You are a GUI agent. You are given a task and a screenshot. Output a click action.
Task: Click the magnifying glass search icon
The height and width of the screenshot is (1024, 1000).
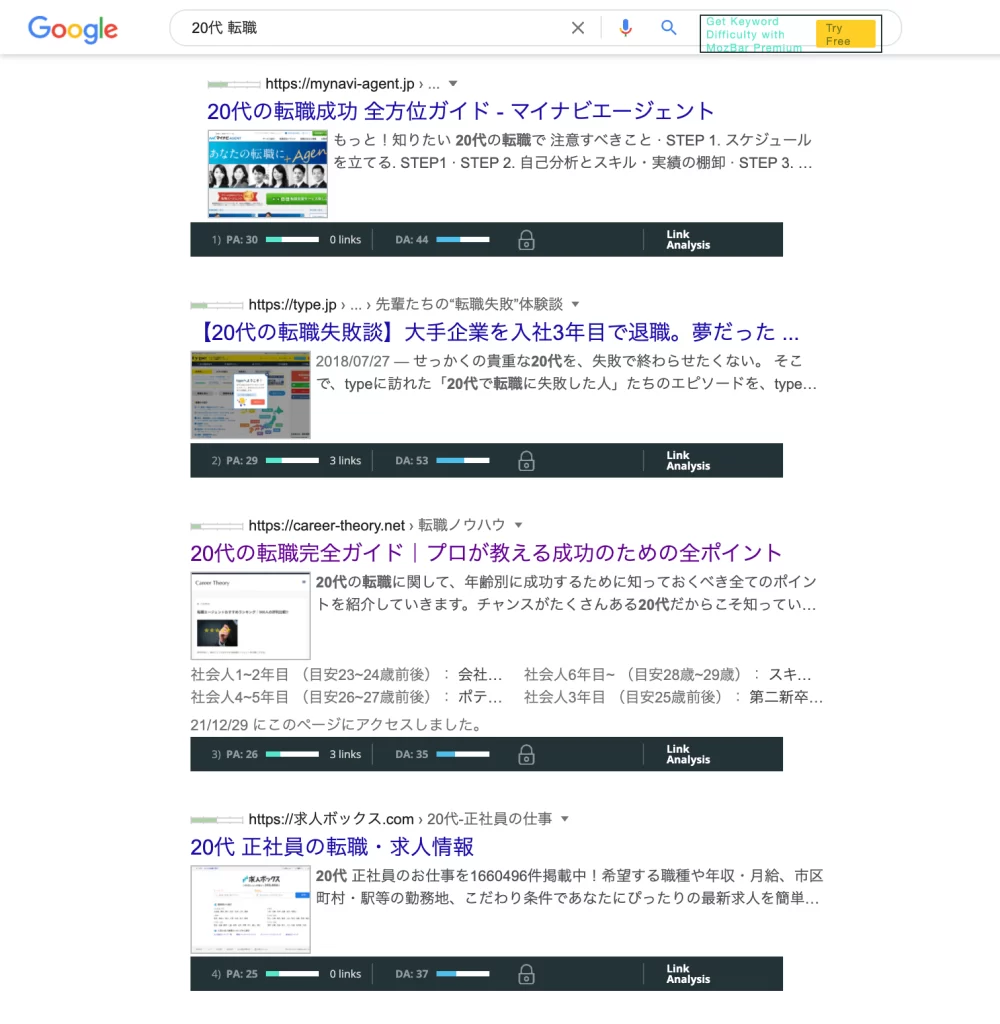pyautogui.click(x=669, y=28)
